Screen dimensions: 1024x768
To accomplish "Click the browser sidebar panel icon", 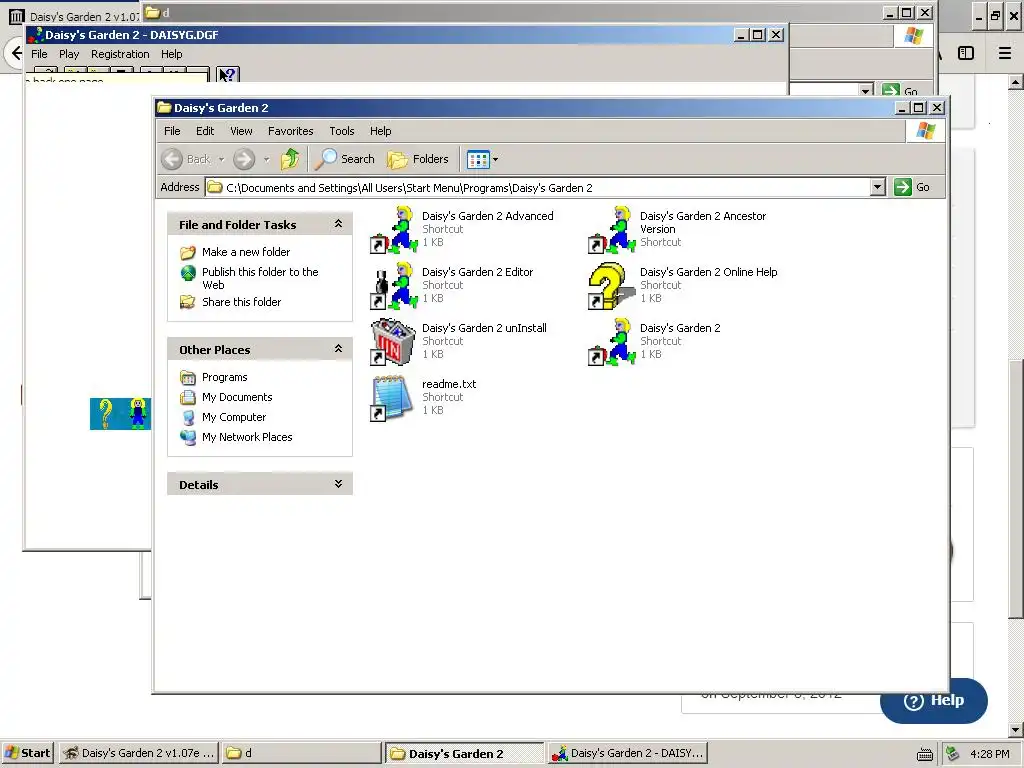I will 966,53.
